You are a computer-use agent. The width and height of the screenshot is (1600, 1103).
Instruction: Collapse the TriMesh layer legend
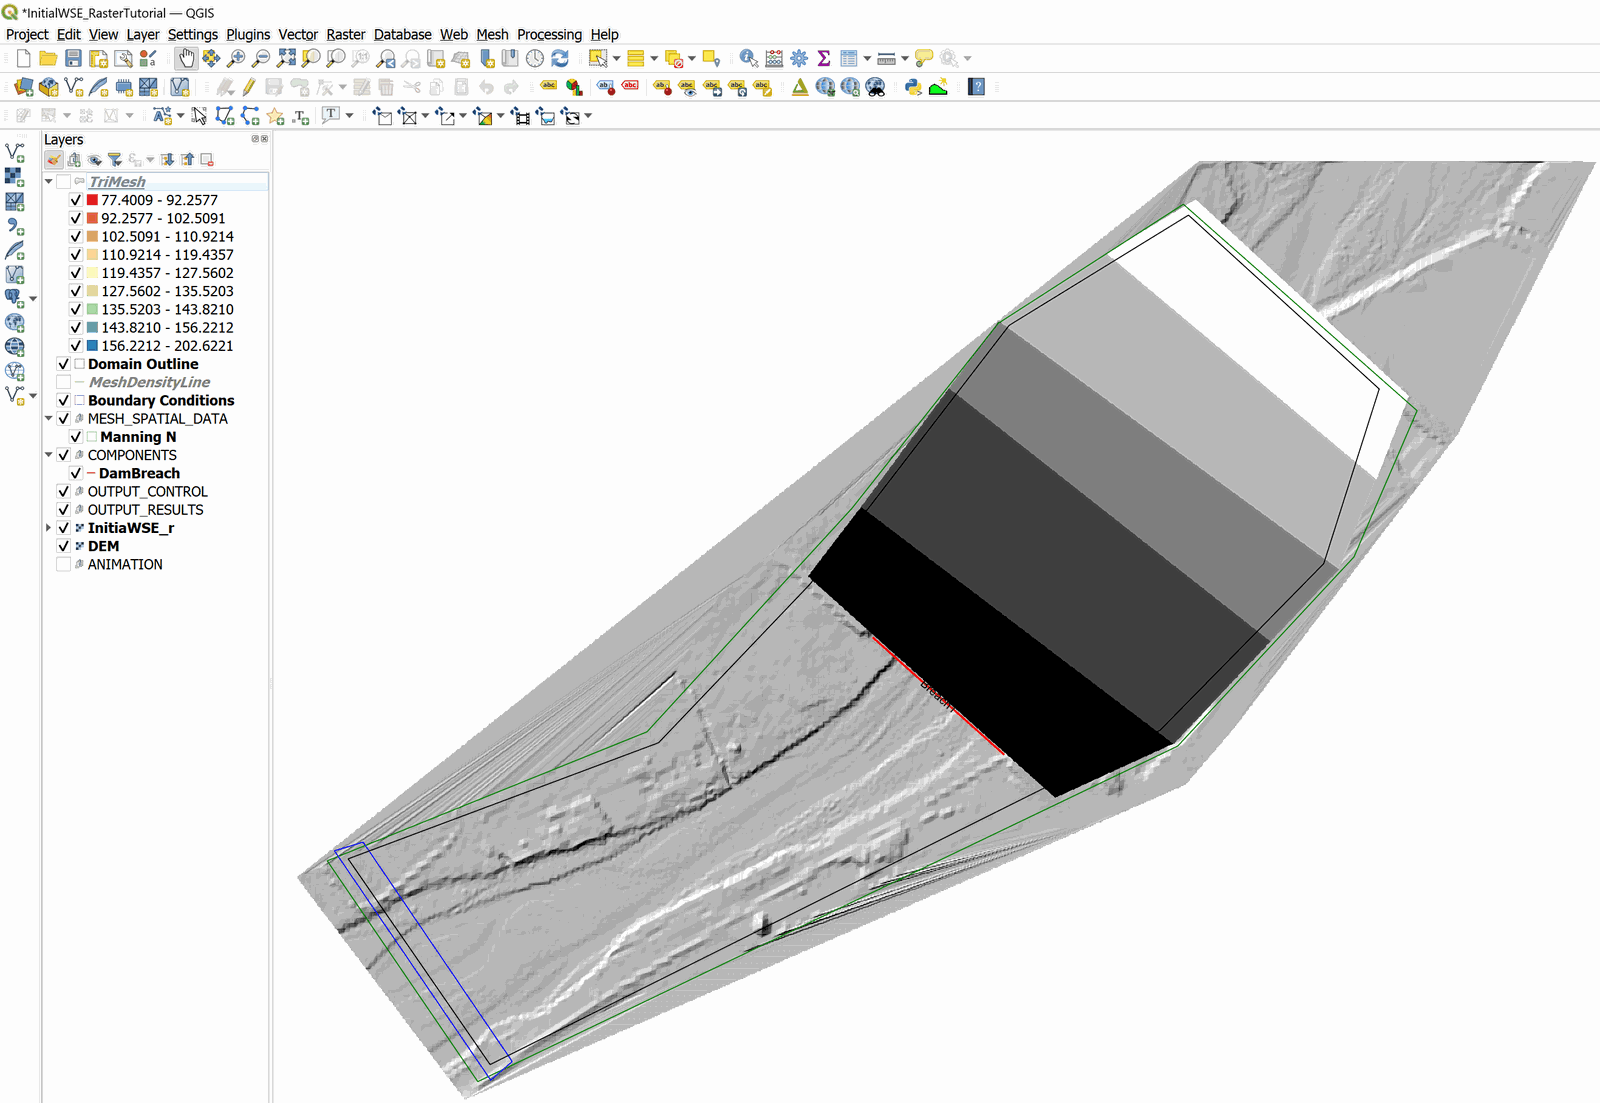[x=48, y=182]
